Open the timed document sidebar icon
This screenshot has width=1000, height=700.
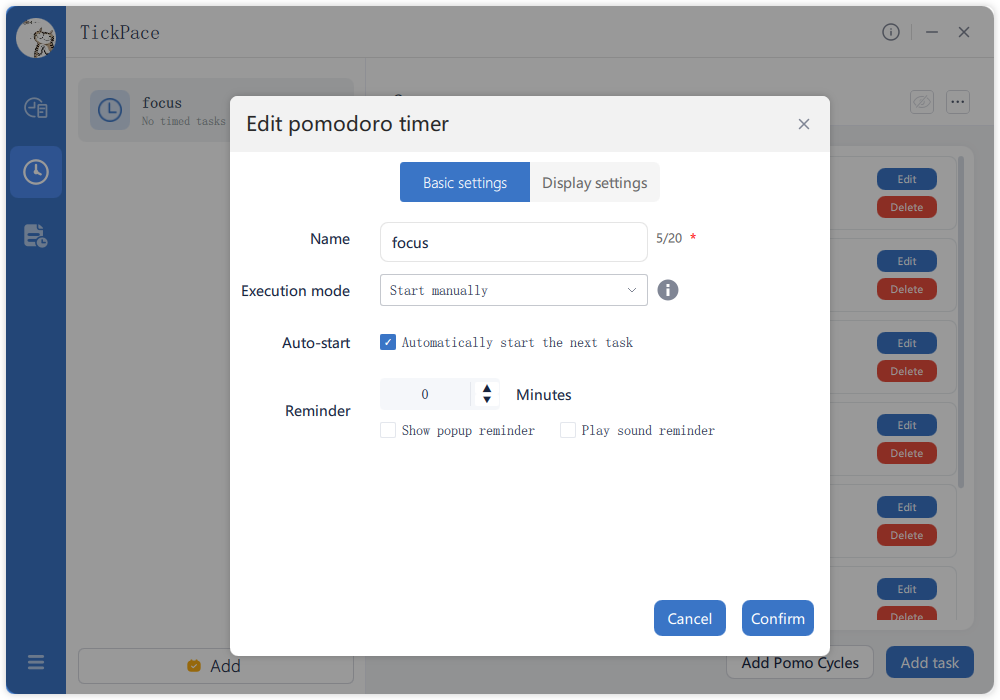(36, 235)
